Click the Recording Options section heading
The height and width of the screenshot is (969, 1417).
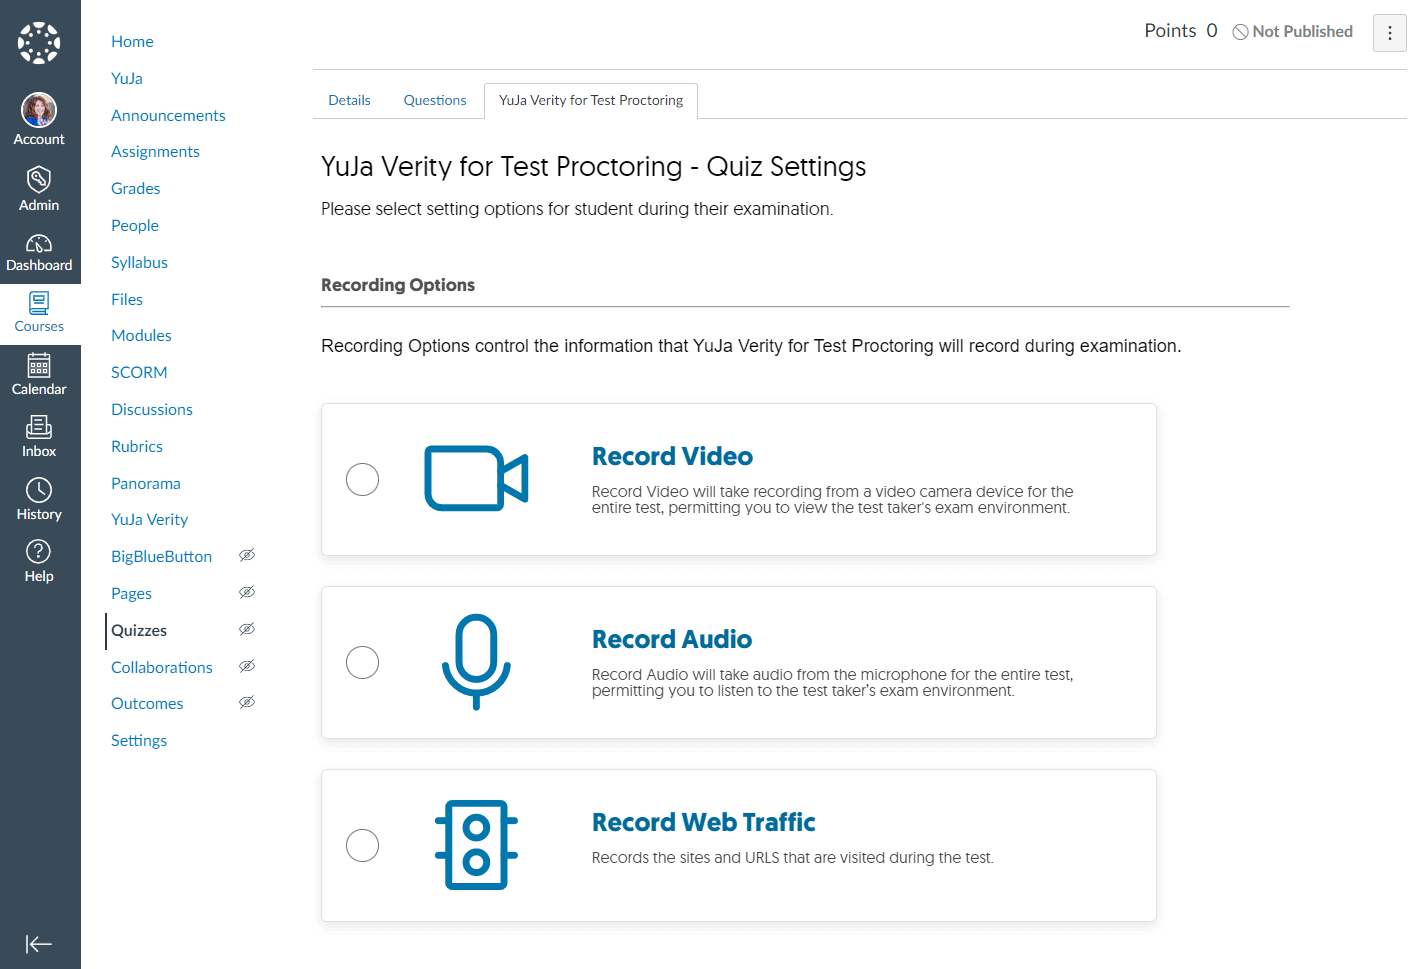(398, 285)
